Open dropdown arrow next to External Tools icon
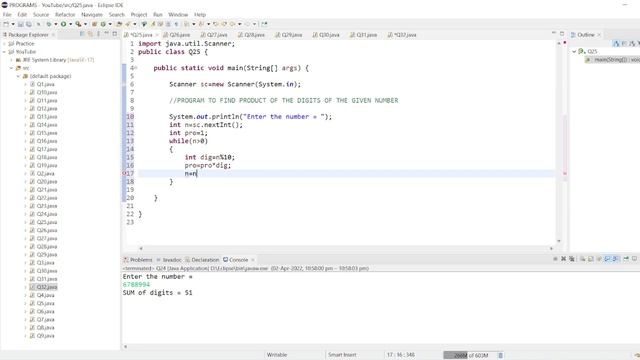Viewport: 640px width, 360px height. point(85,24)
